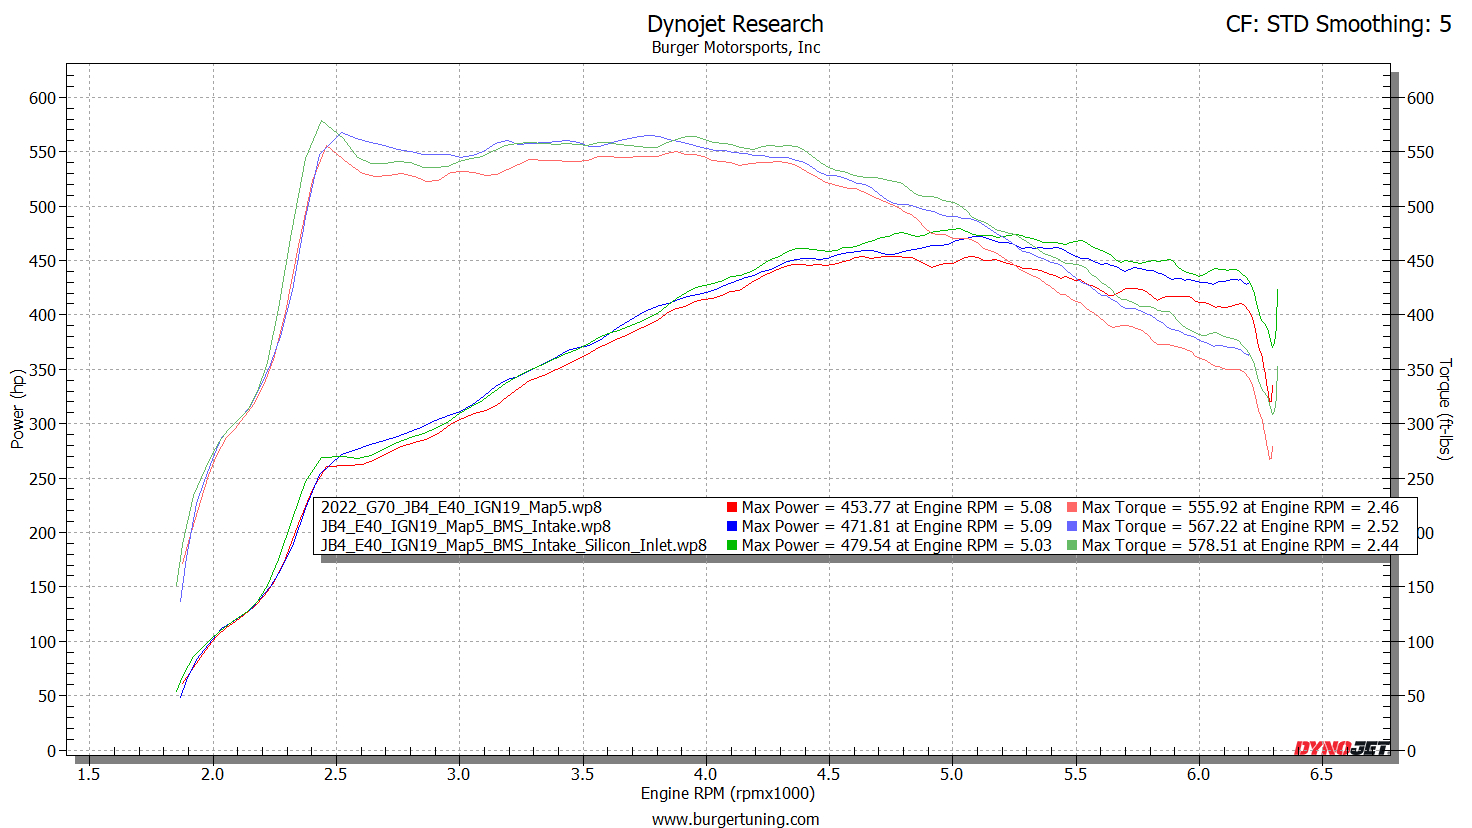This screenshot has width=1472, height=828.
Task: Click the light blue Max Torque swatch
Action: coord(1072,527)
